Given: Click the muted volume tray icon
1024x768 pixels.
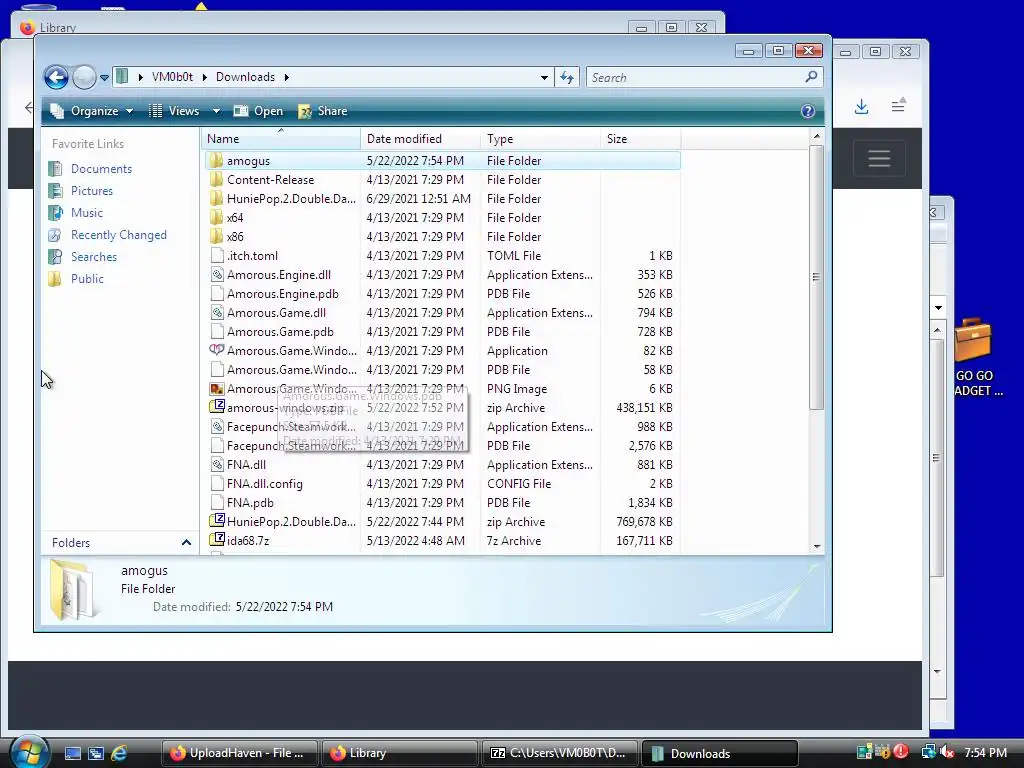Looking at the screenshot, I should (x=947, y=752).
